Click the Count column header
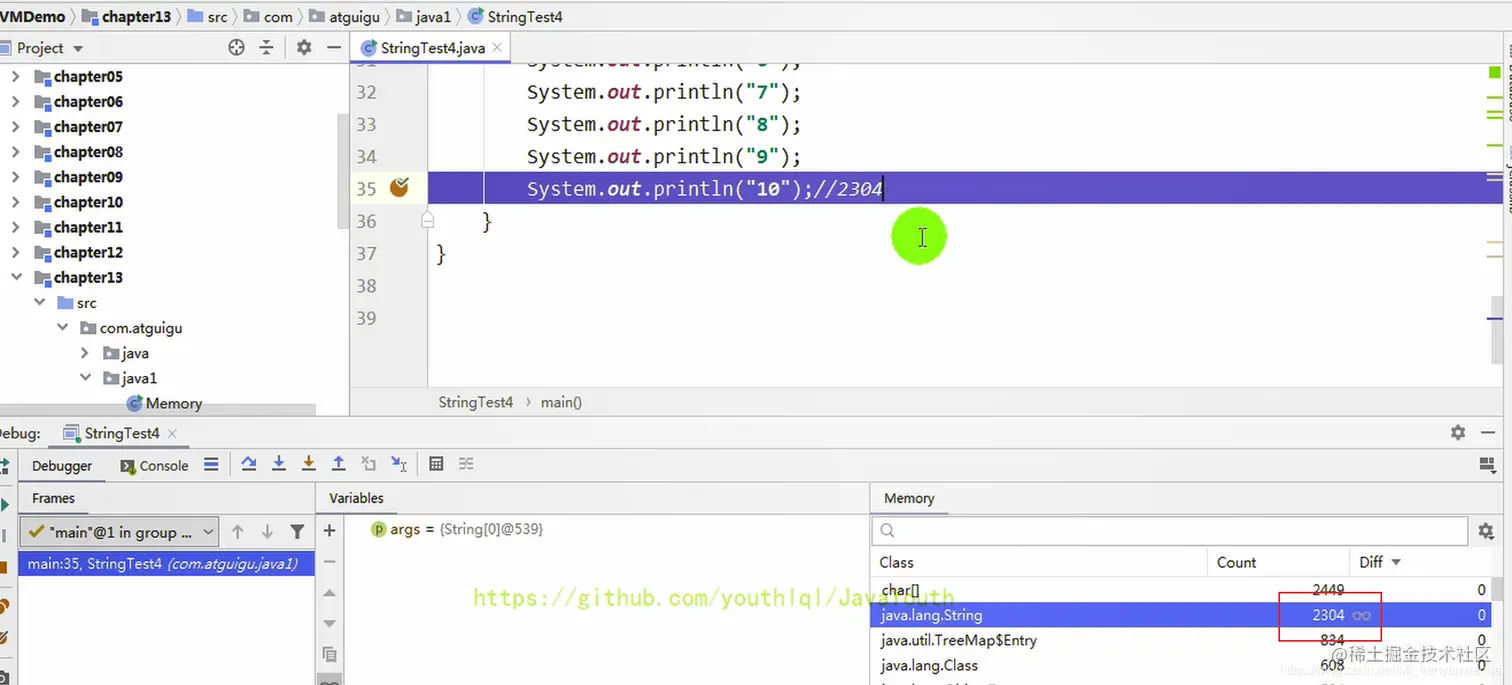Screen dimensions: 1512x685 (x=1236, y=562)
